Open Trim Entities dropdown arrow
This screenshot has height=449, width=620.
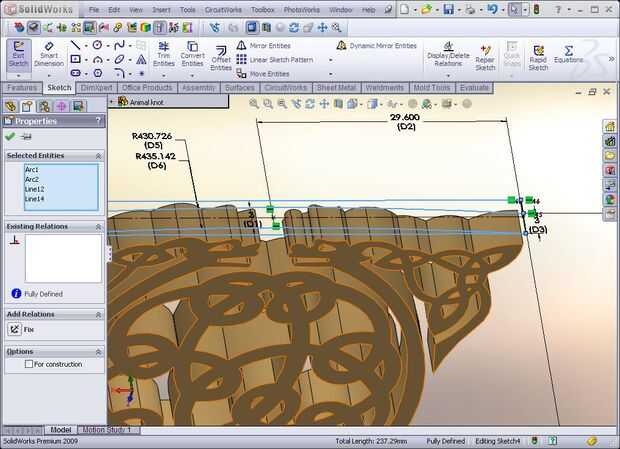tap(164, 75)
